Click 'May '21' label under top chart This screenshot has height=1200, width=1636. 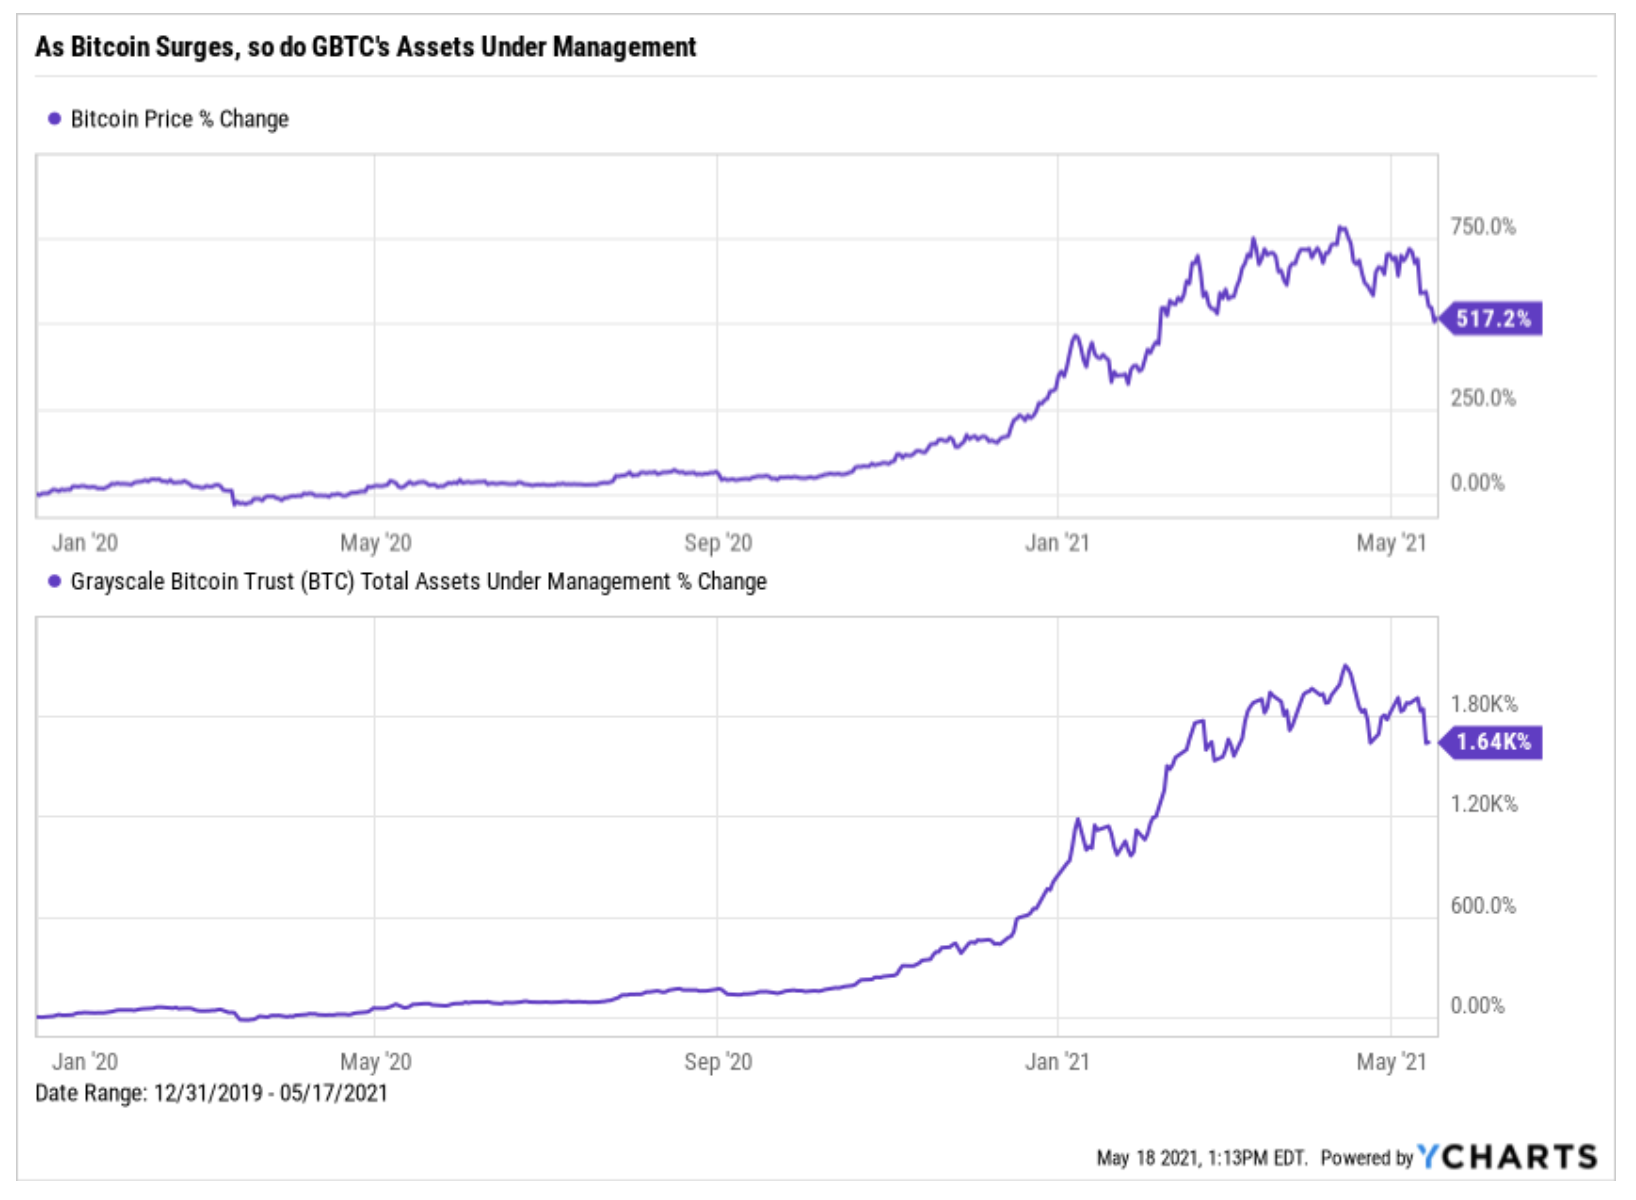click(x=1392, y=543)
